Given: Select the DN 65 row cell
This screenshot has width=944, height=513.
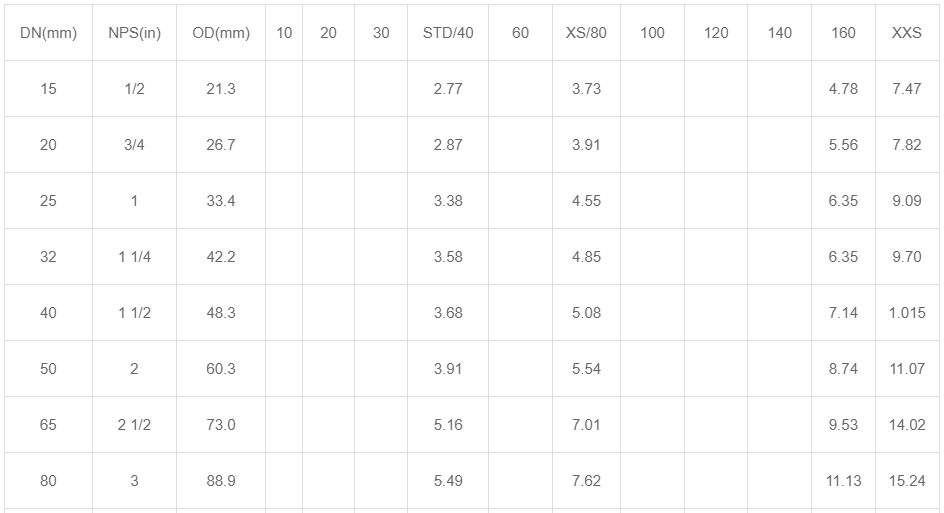Looking at the screenshot, I should pos(48,424).
